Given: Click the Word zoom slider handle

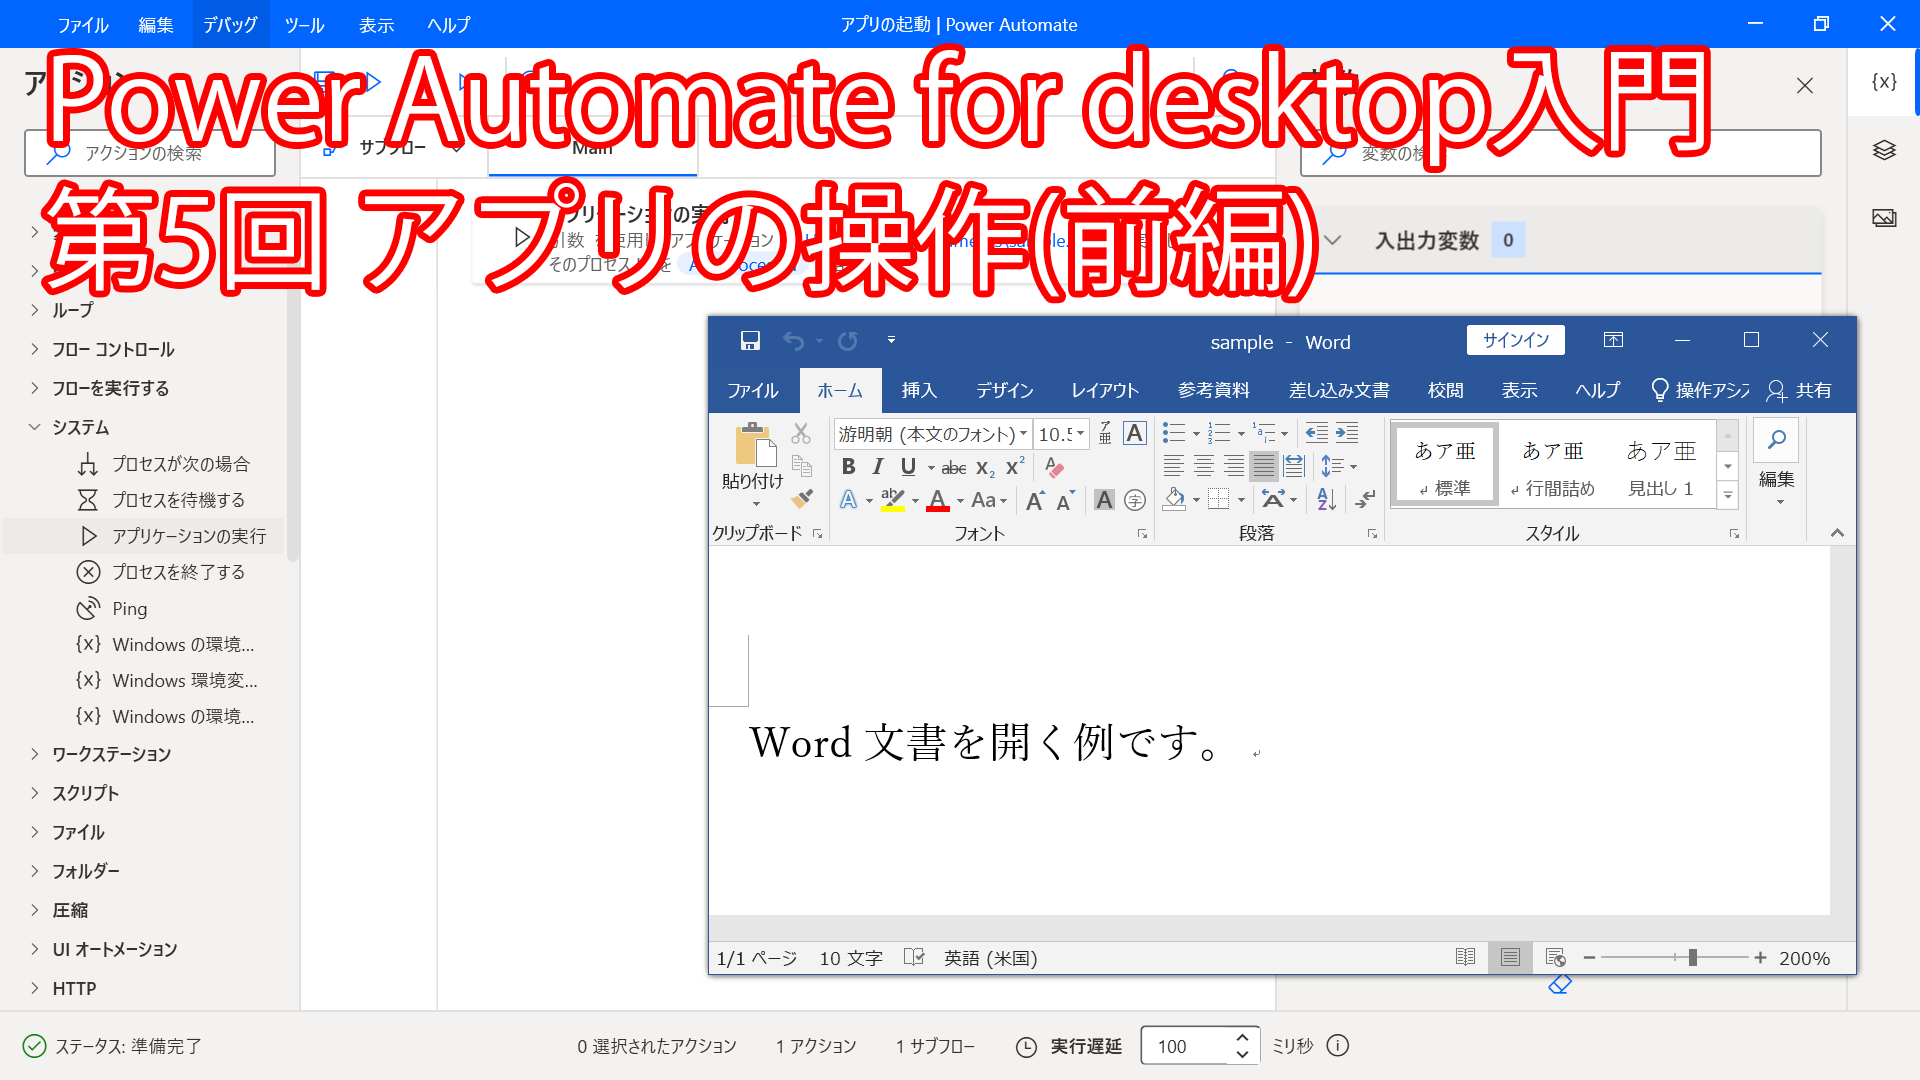Looking at the screenshot, I should tap(1693, 958).
